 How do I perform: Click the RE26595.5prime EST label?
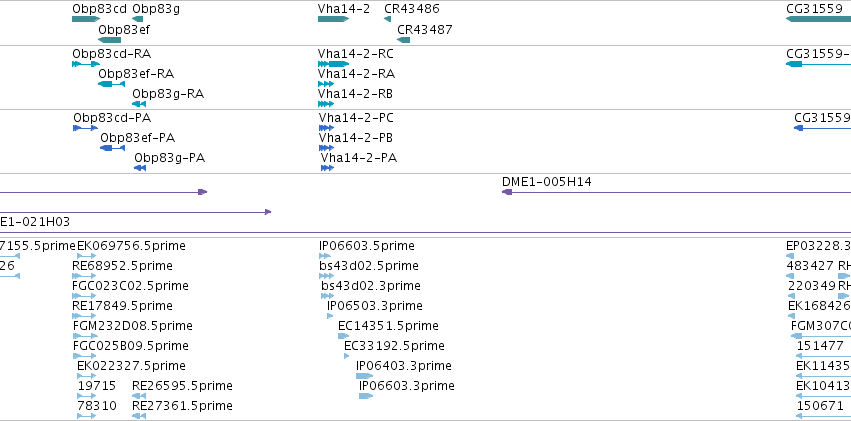click(182, 386)
